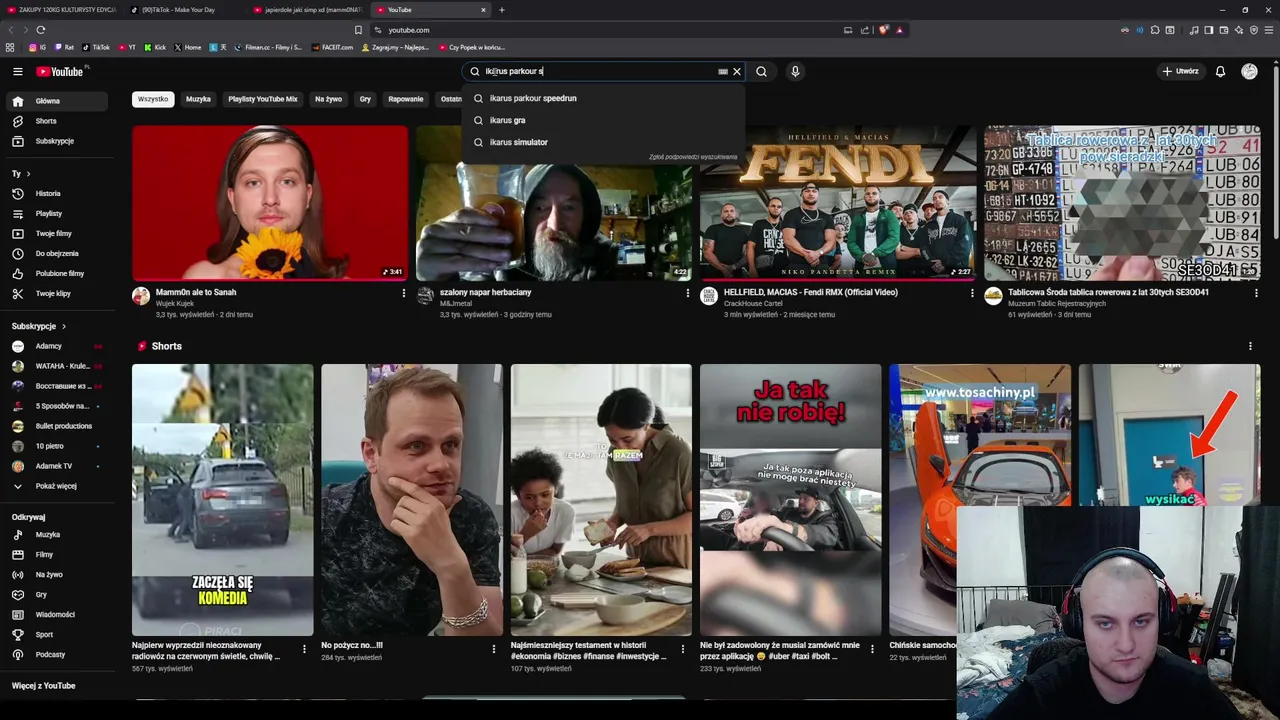Play the 'Mamm0n ale to Sanah' thumbnail
Screen dimensions: 1280x720
point(270,203)
